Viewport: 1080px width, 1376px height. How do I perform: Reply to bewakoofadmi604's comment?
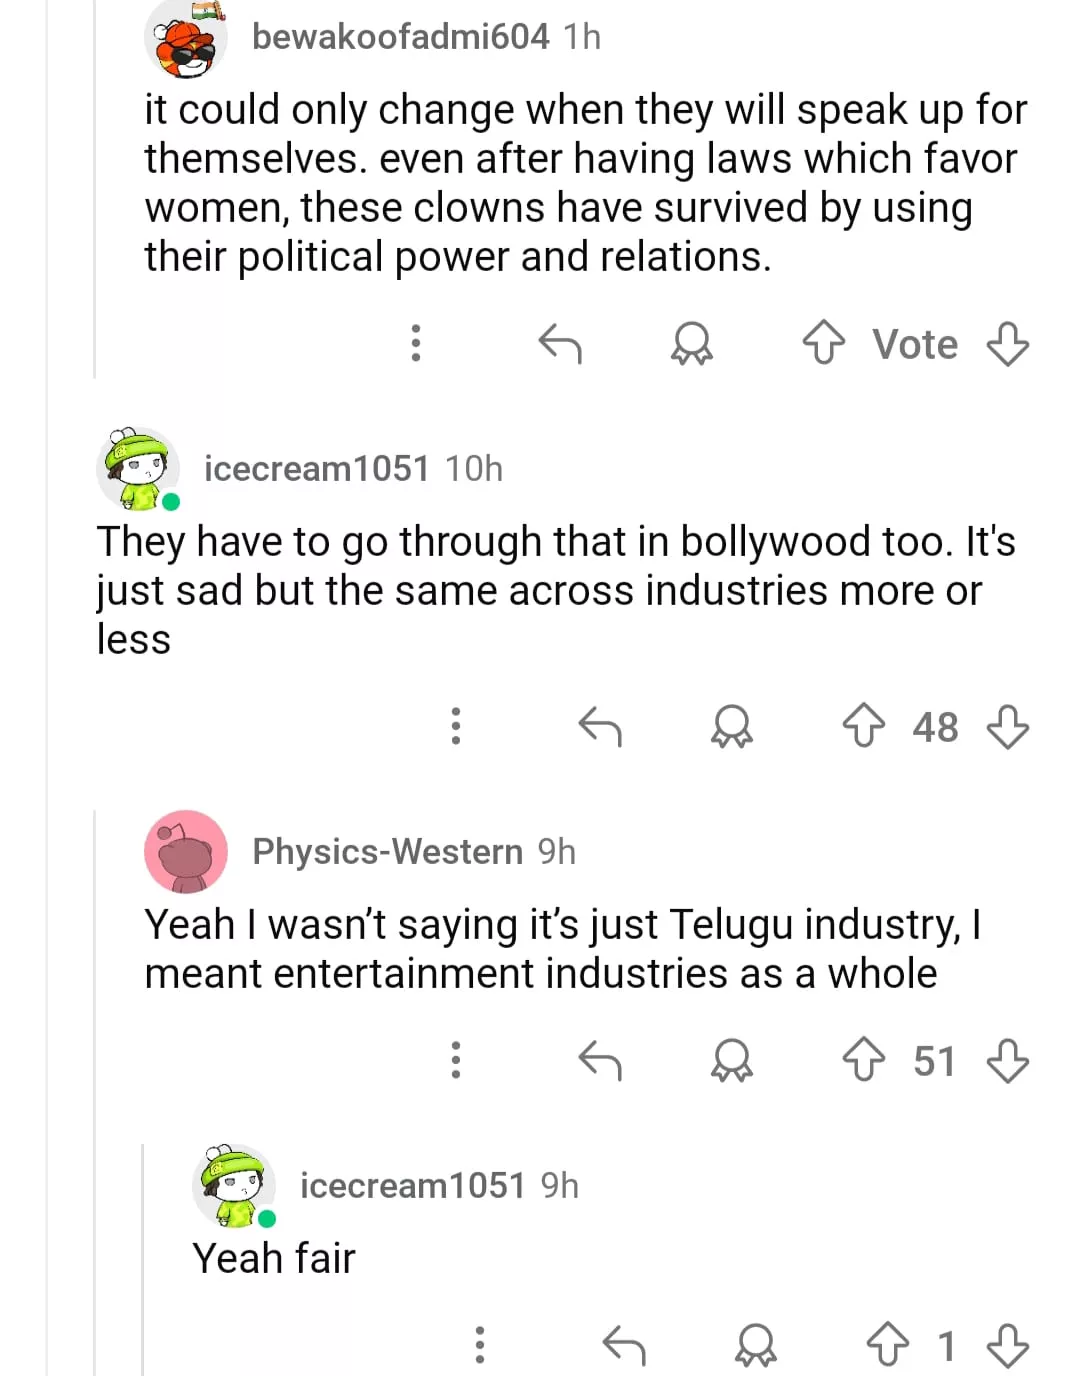click(560, 343)
